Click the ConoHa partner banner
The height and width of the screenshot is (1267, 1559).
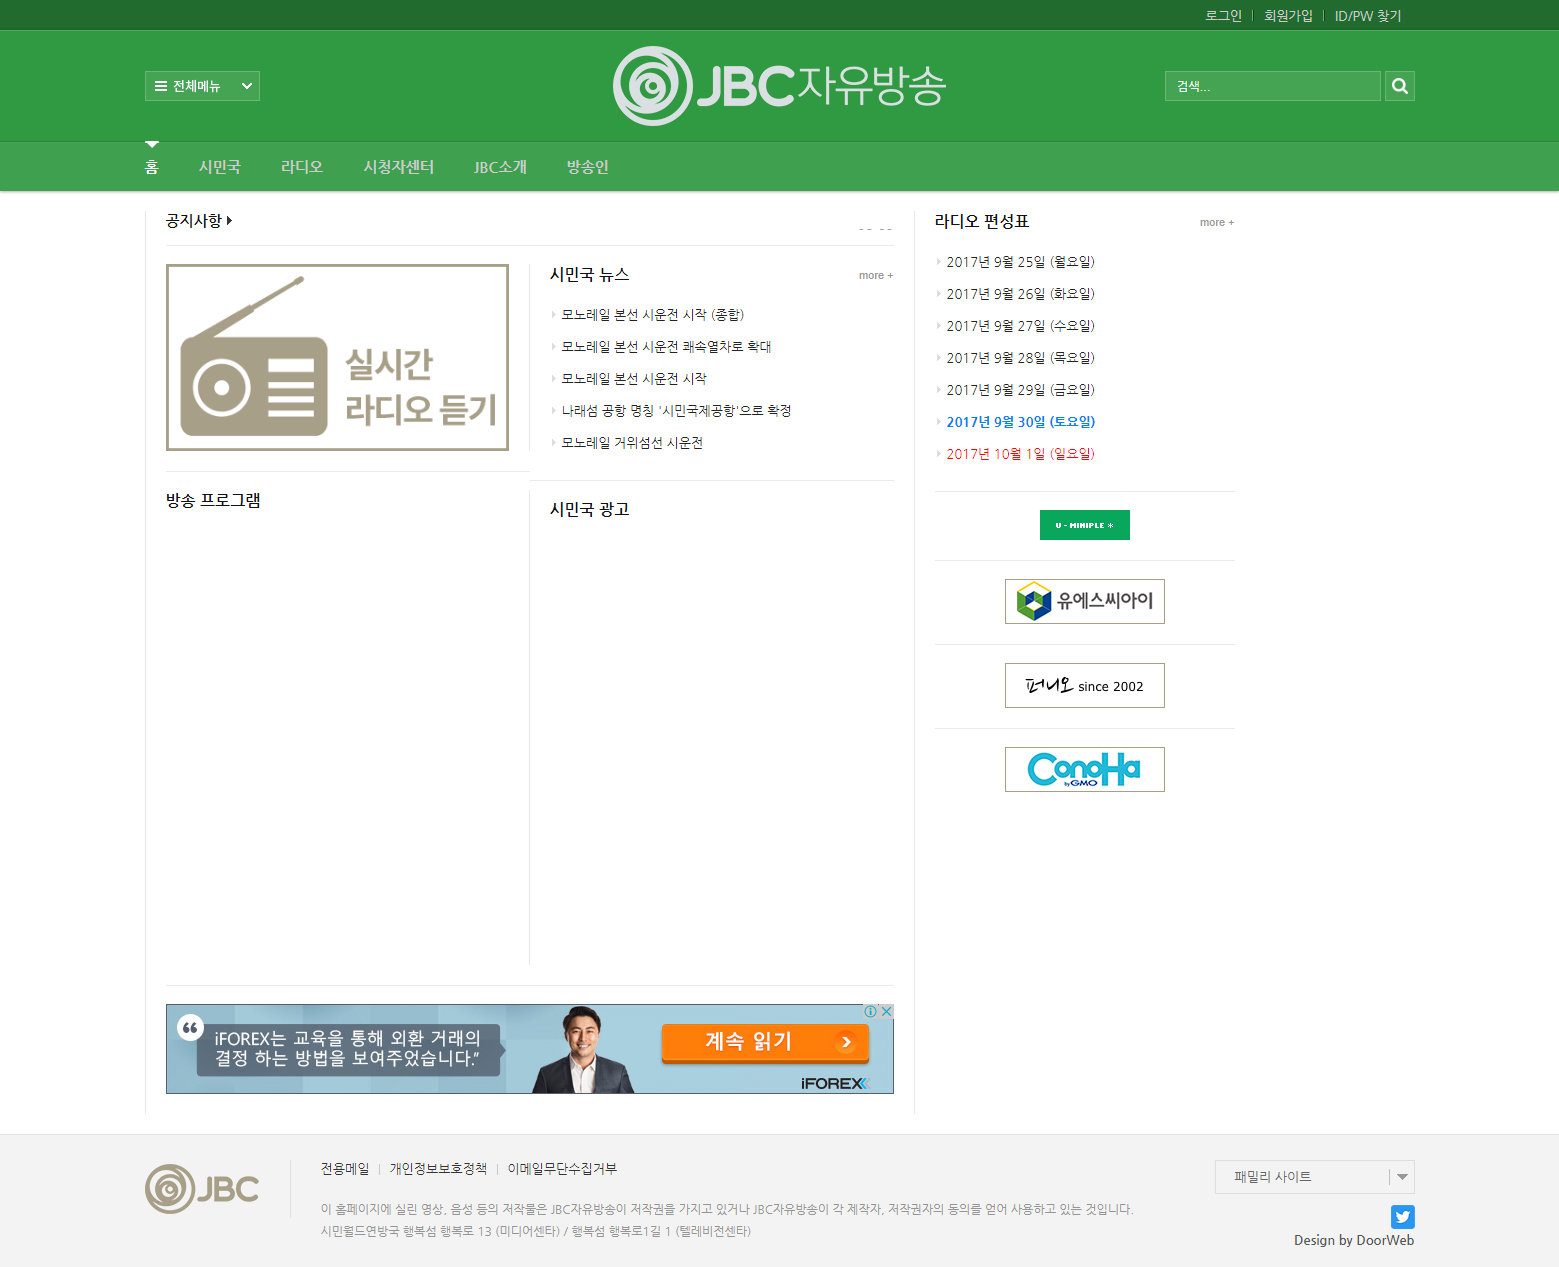pos(1084,769)
